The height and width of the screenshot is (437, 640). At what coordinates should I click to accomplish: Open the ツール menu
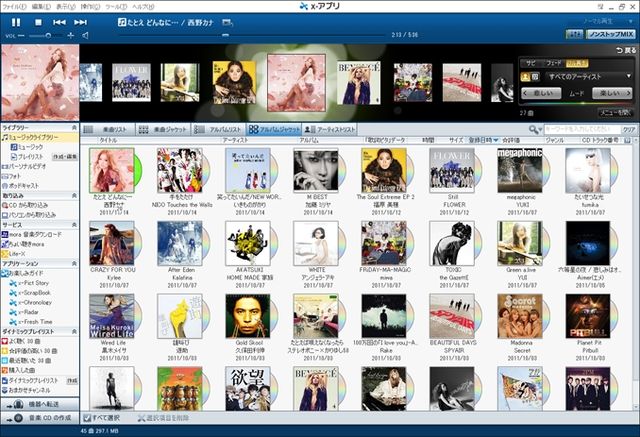click(x=116, y=7)
